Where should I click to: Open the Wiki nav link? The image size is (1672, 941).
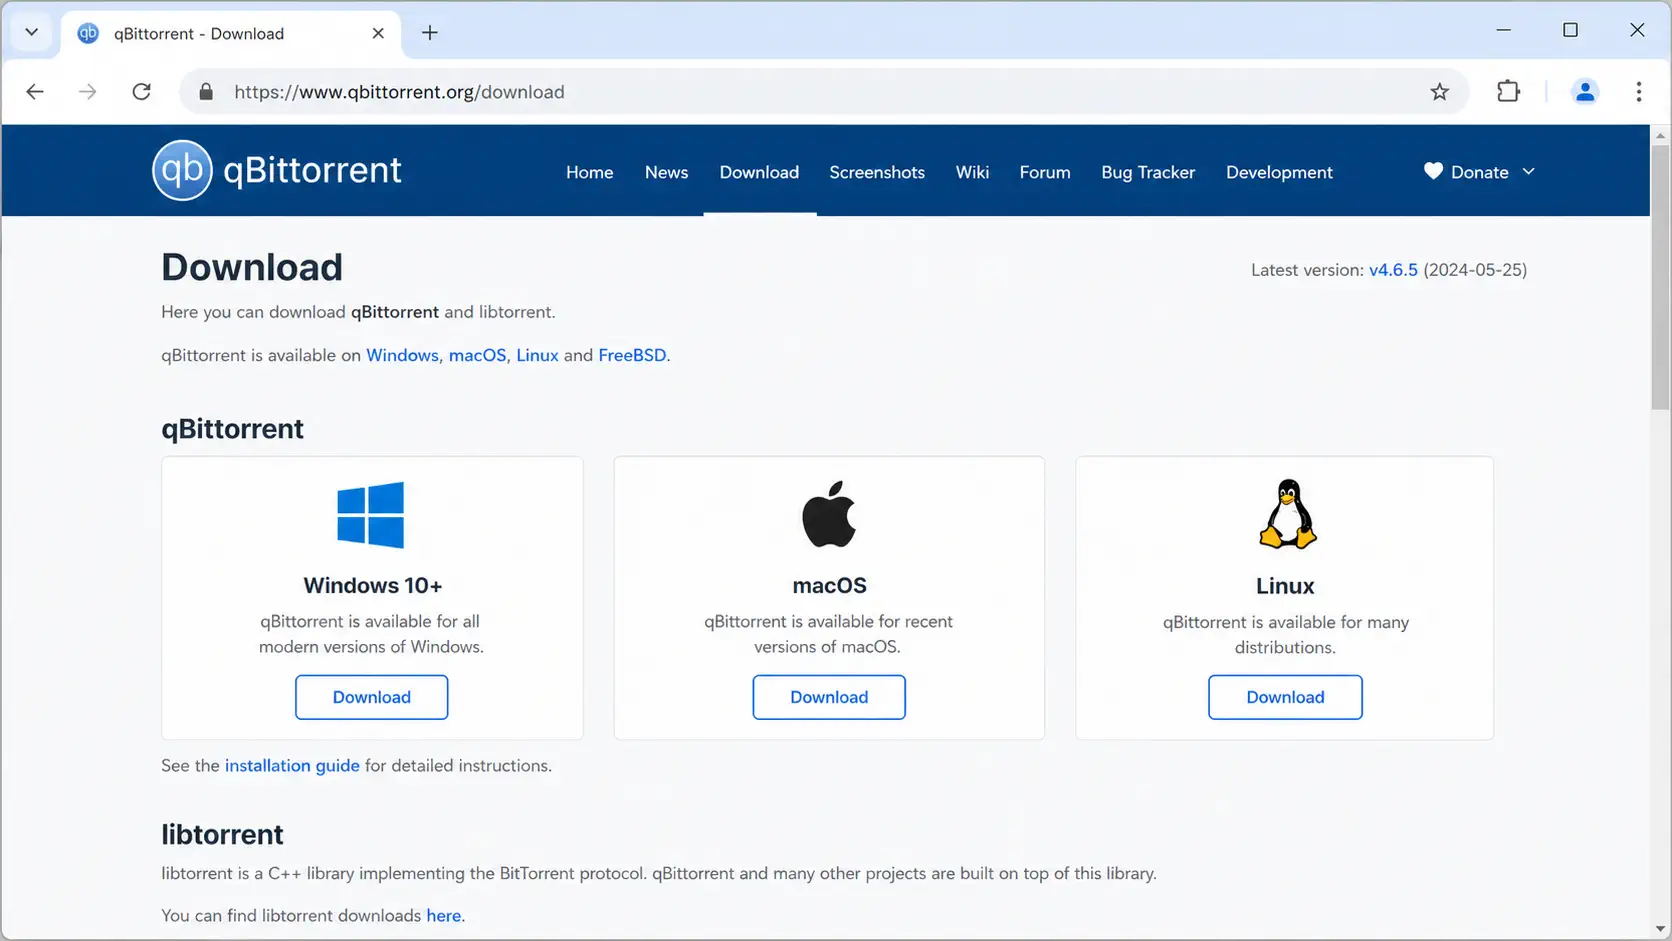pyautogui.click(x=972, y=172)
